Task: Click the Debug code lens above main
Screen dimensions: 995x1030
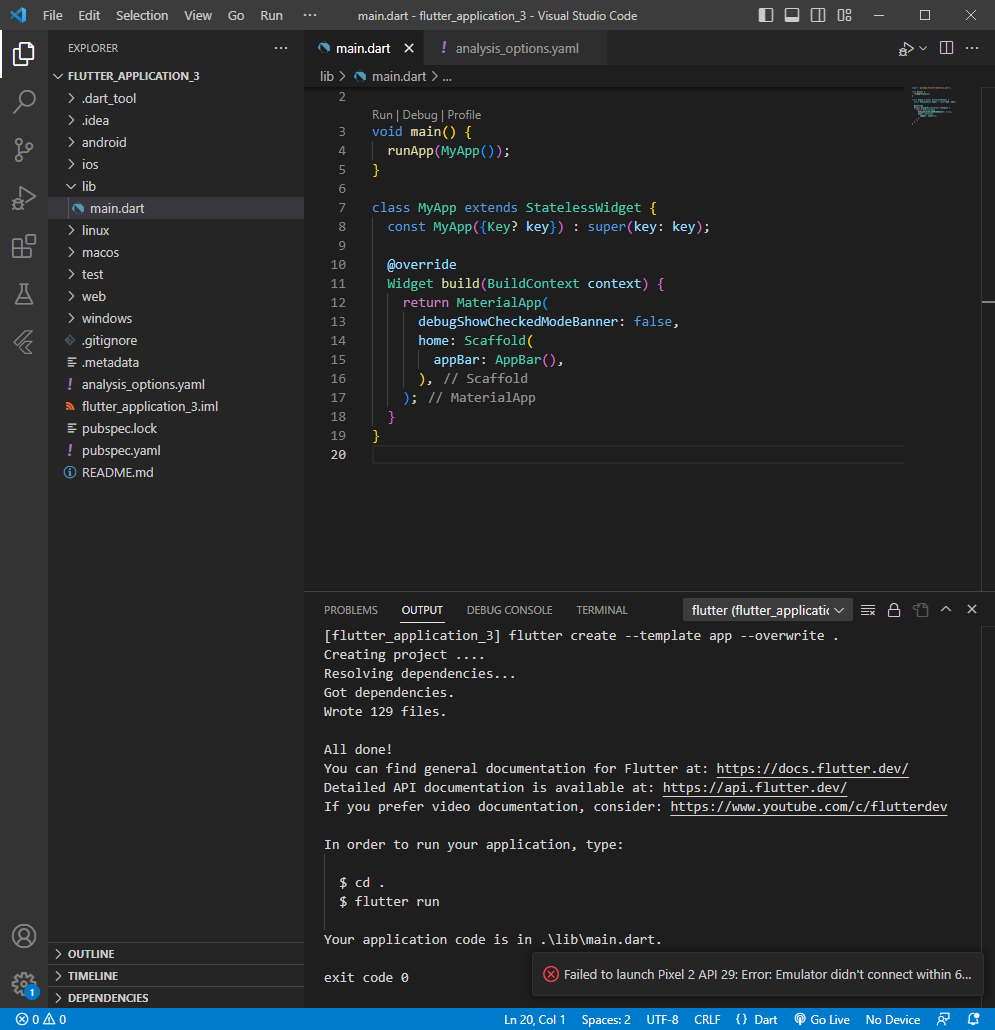Action: (420, 115)
